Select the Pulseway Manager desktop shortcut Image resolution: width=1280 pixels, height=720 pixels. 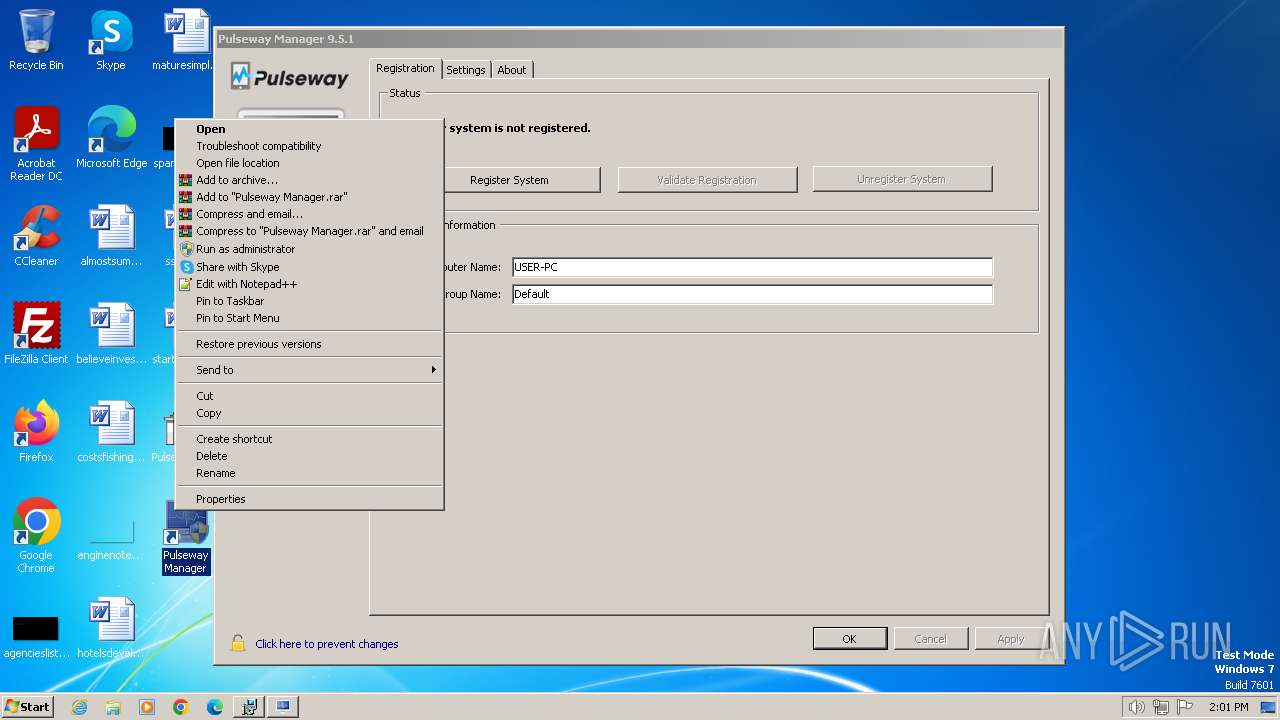tap(186, 537)
